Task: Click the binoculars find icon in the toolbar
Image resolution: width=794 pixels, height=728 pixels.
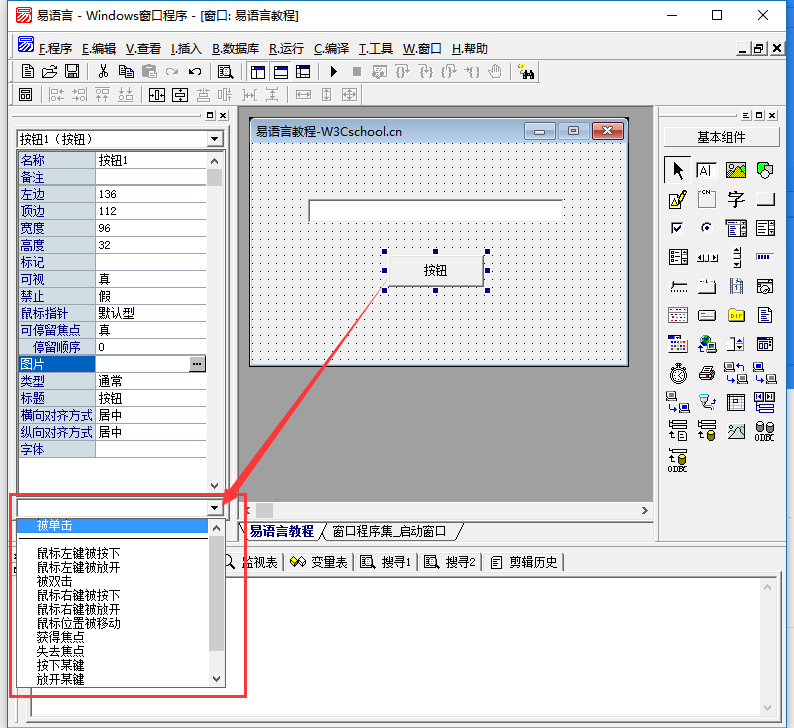Action: (x=526, y=71)
